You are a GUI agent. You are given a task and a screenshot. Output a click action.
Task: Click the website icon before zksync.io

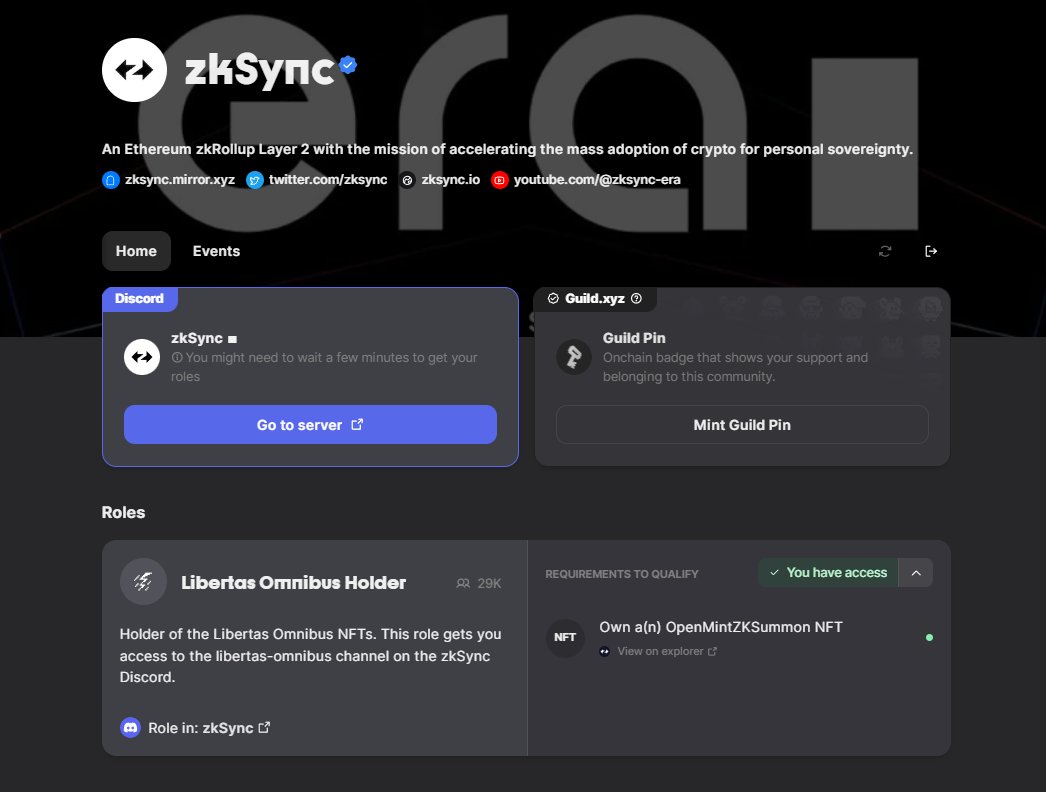(x=407, y=180)
